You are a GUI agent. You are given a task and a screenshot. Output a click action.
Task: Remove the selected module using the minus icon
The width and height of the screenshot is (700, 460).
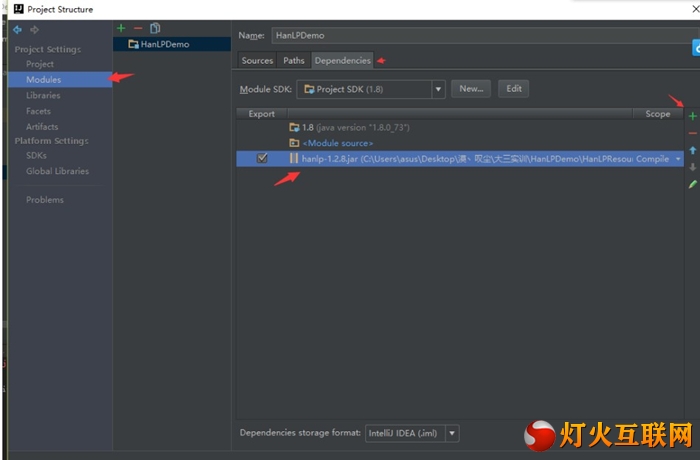tap(138, 28)
